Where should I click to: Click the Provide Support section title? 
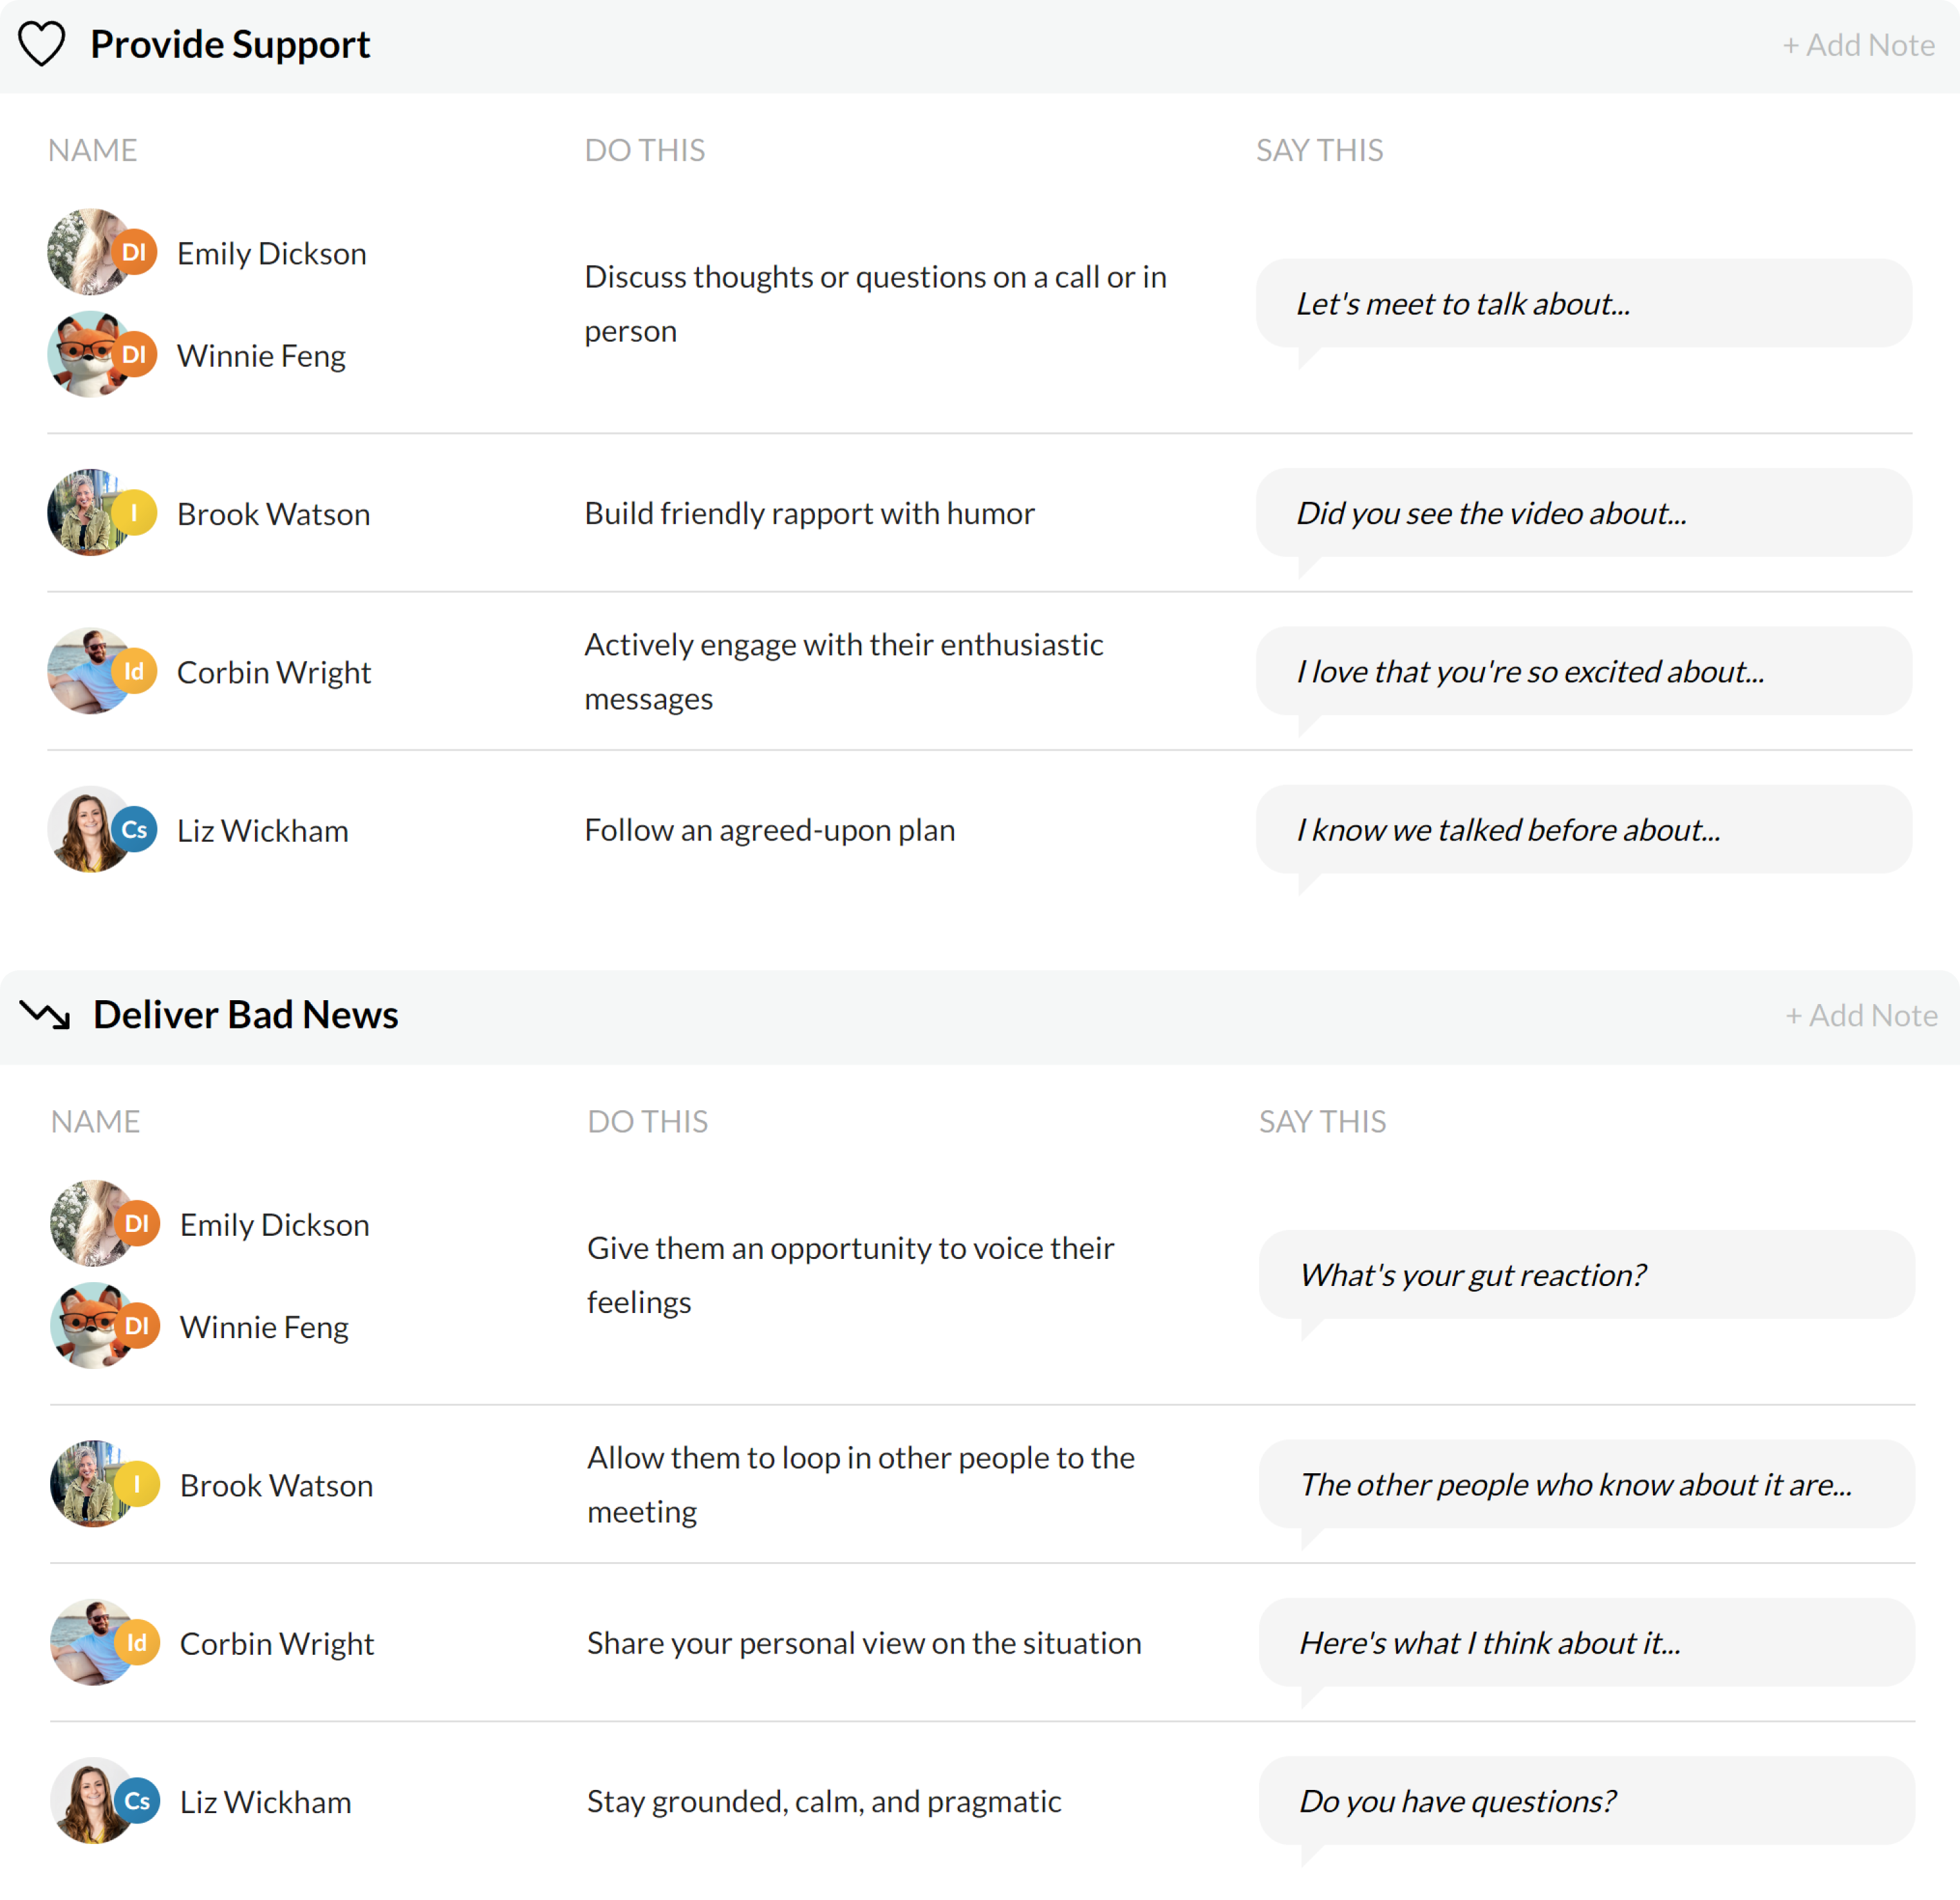(x=230, y=45)
